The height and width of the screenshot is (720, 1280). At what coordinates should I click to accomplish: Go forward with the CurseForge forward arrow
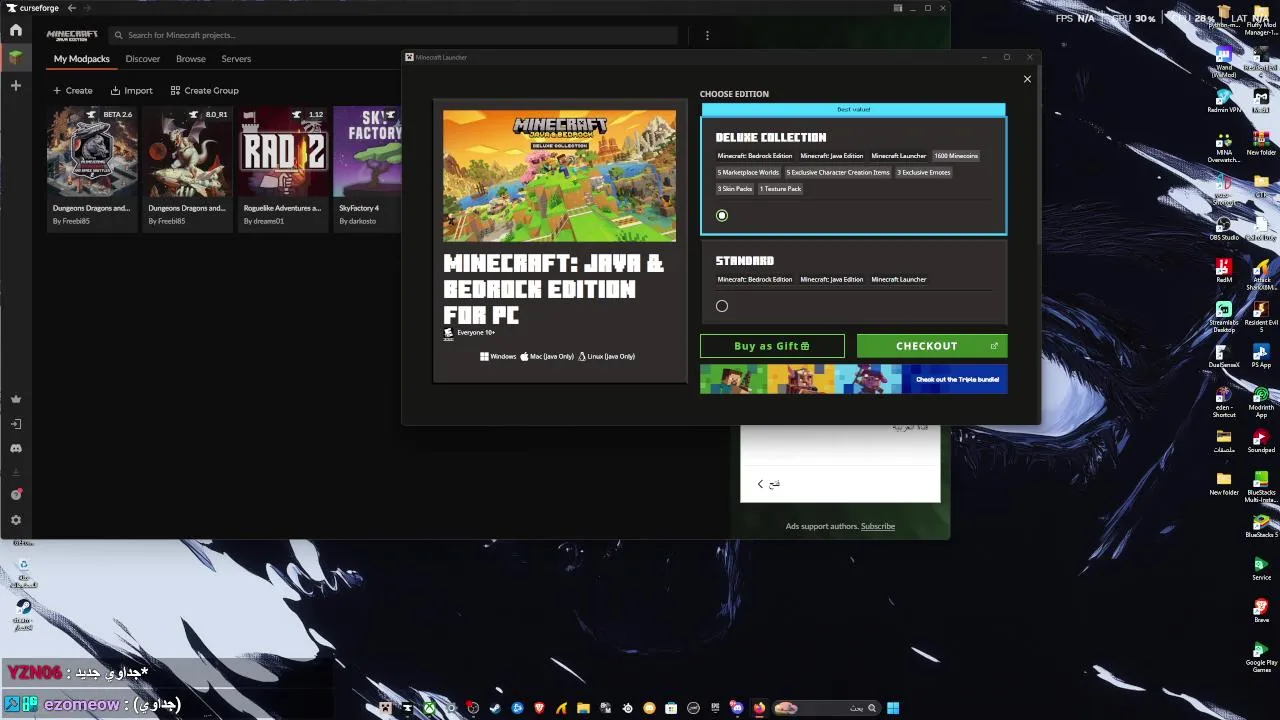[86, 8]
